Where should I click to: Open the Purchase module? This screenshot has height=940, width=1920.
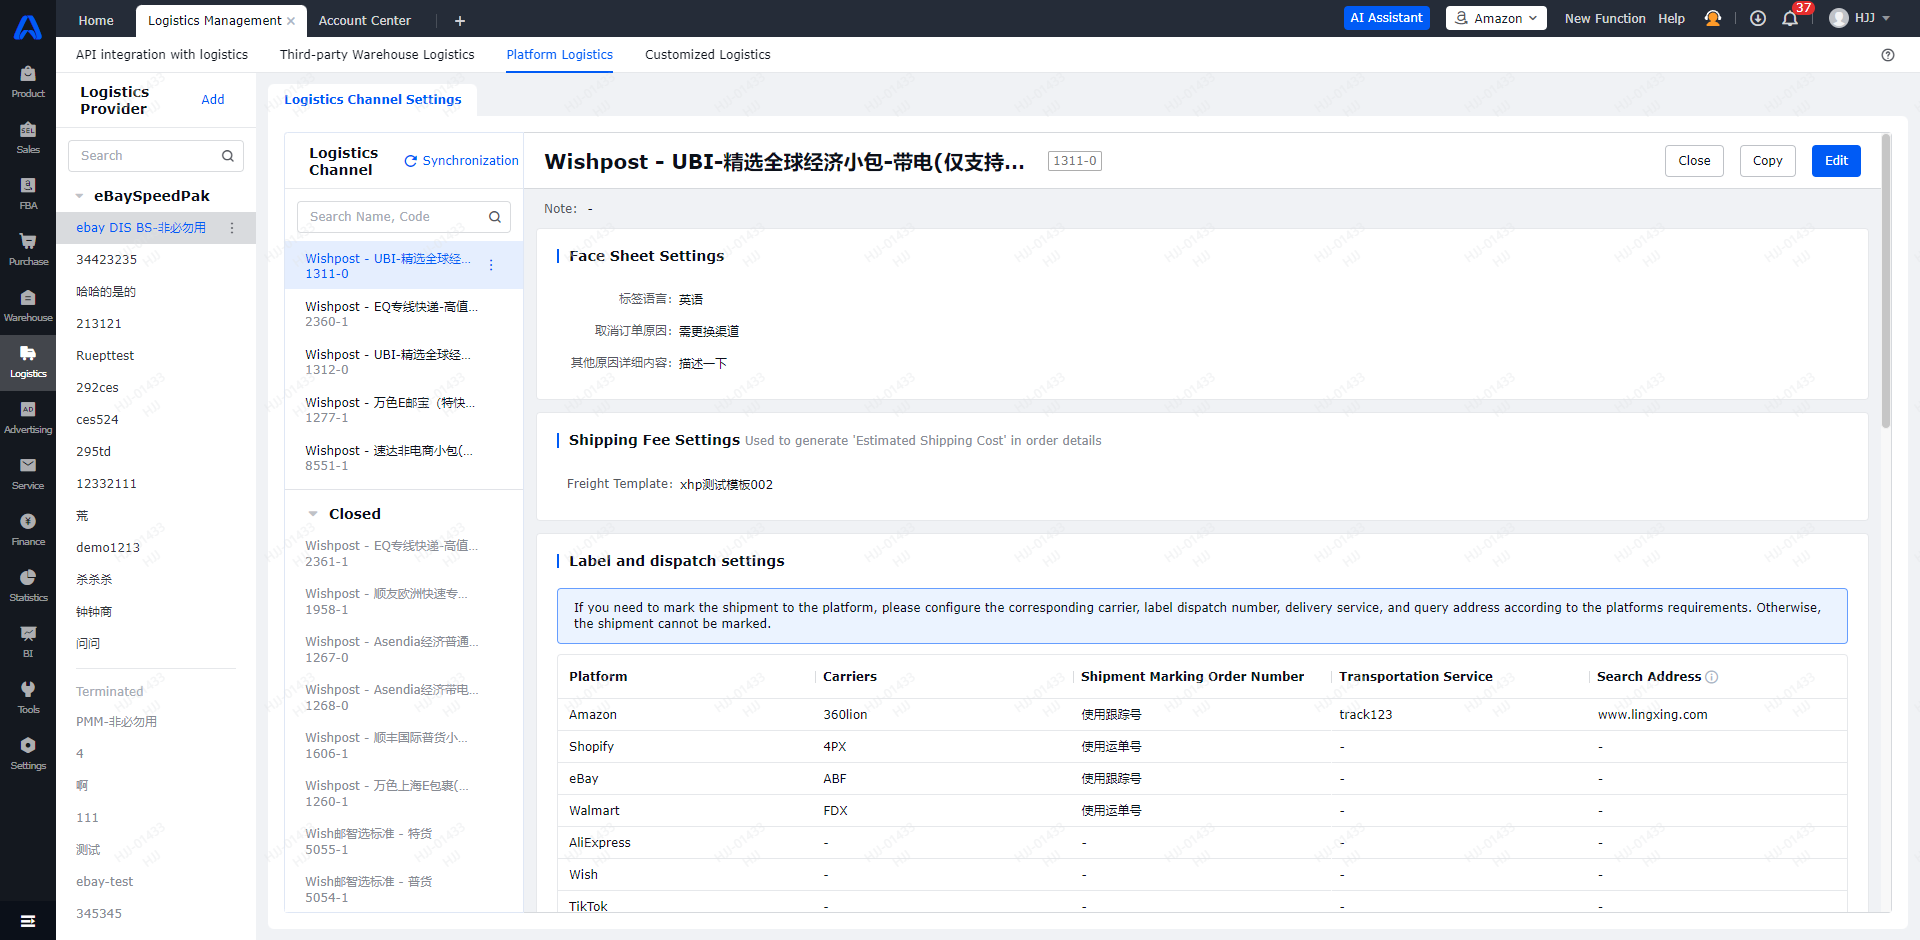coord(27,247)
